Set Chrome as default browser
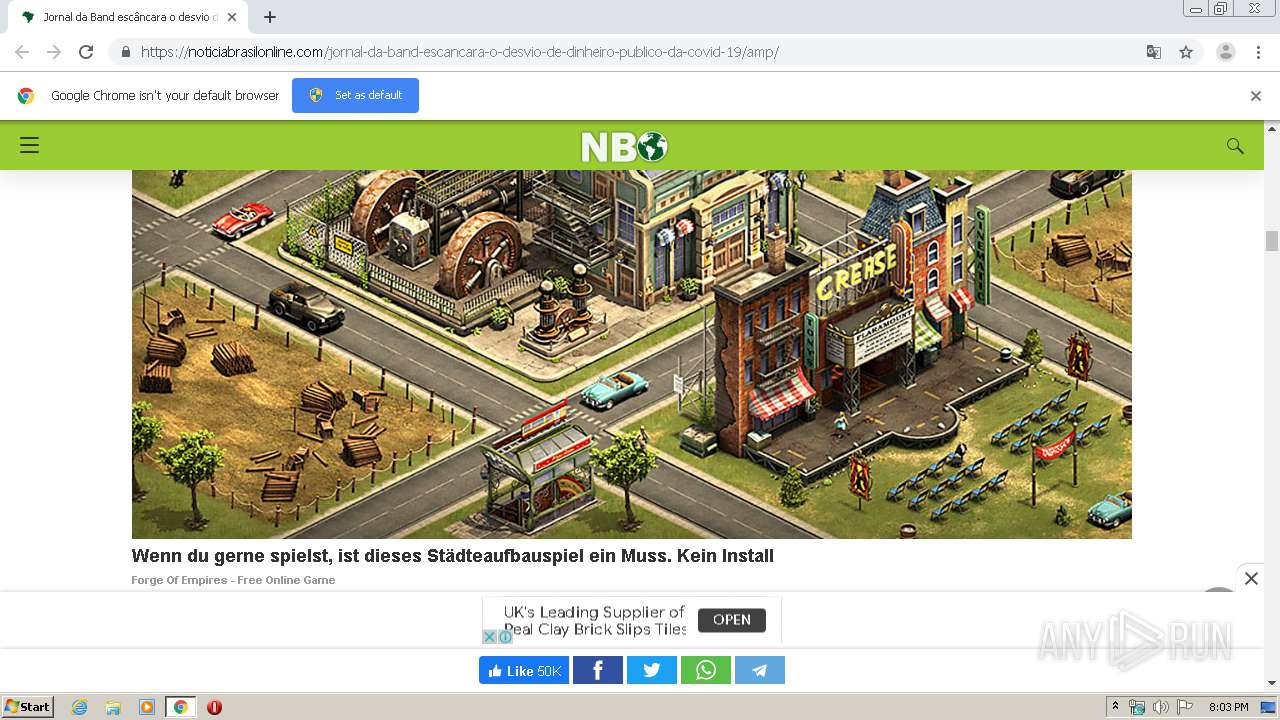The width and height of the screenshot is (1280, 720). pyautogui.click(x=355, y=95)
